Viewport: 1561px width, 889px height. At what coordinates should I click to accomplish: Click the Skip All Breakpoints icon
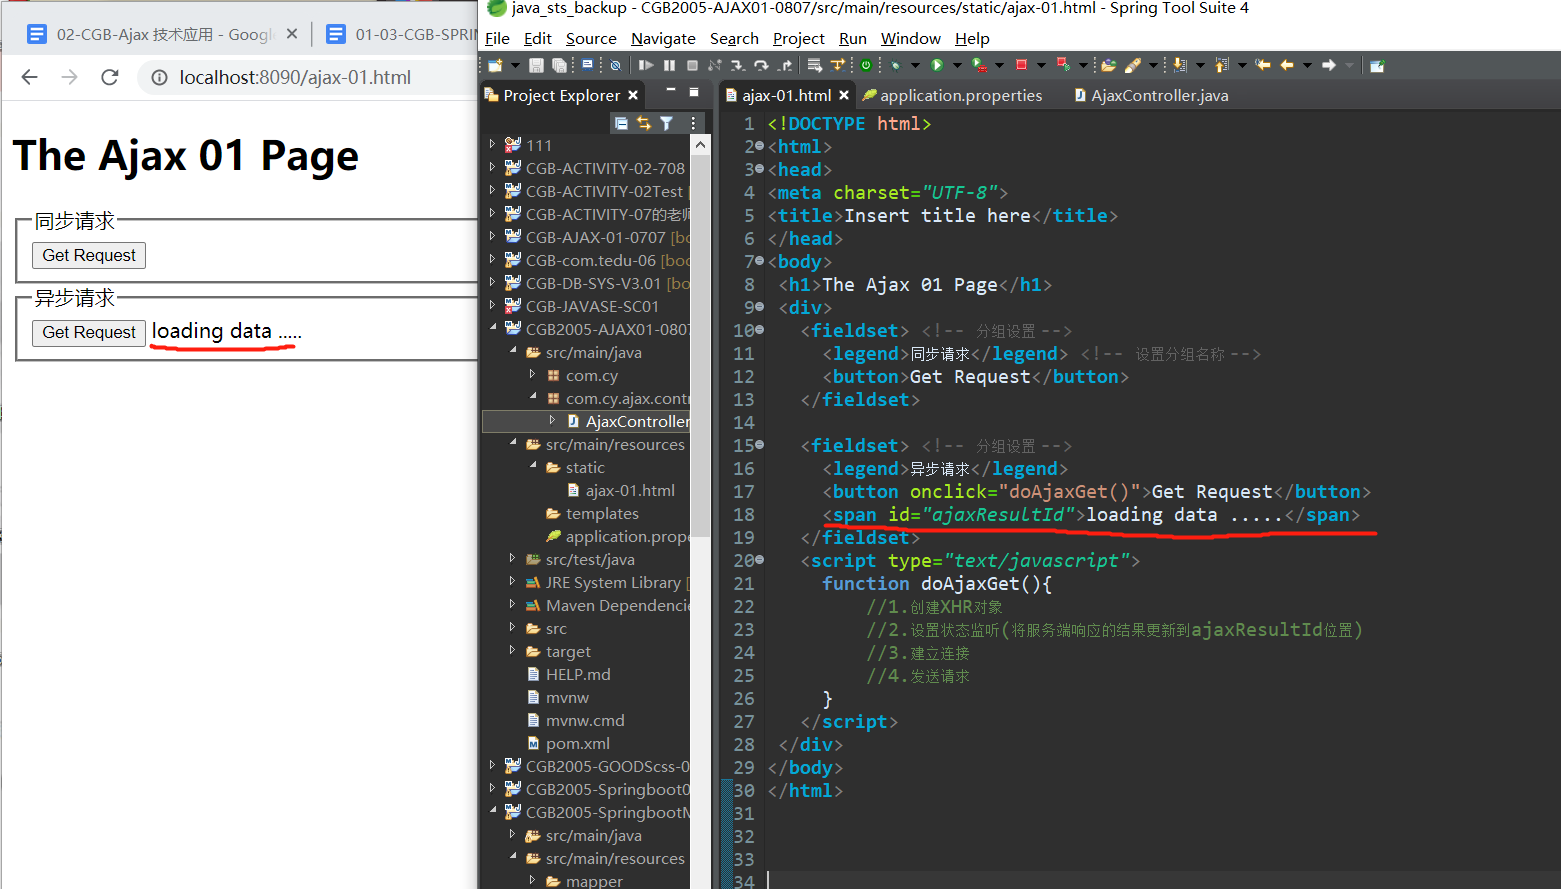[x=615, y=65]
